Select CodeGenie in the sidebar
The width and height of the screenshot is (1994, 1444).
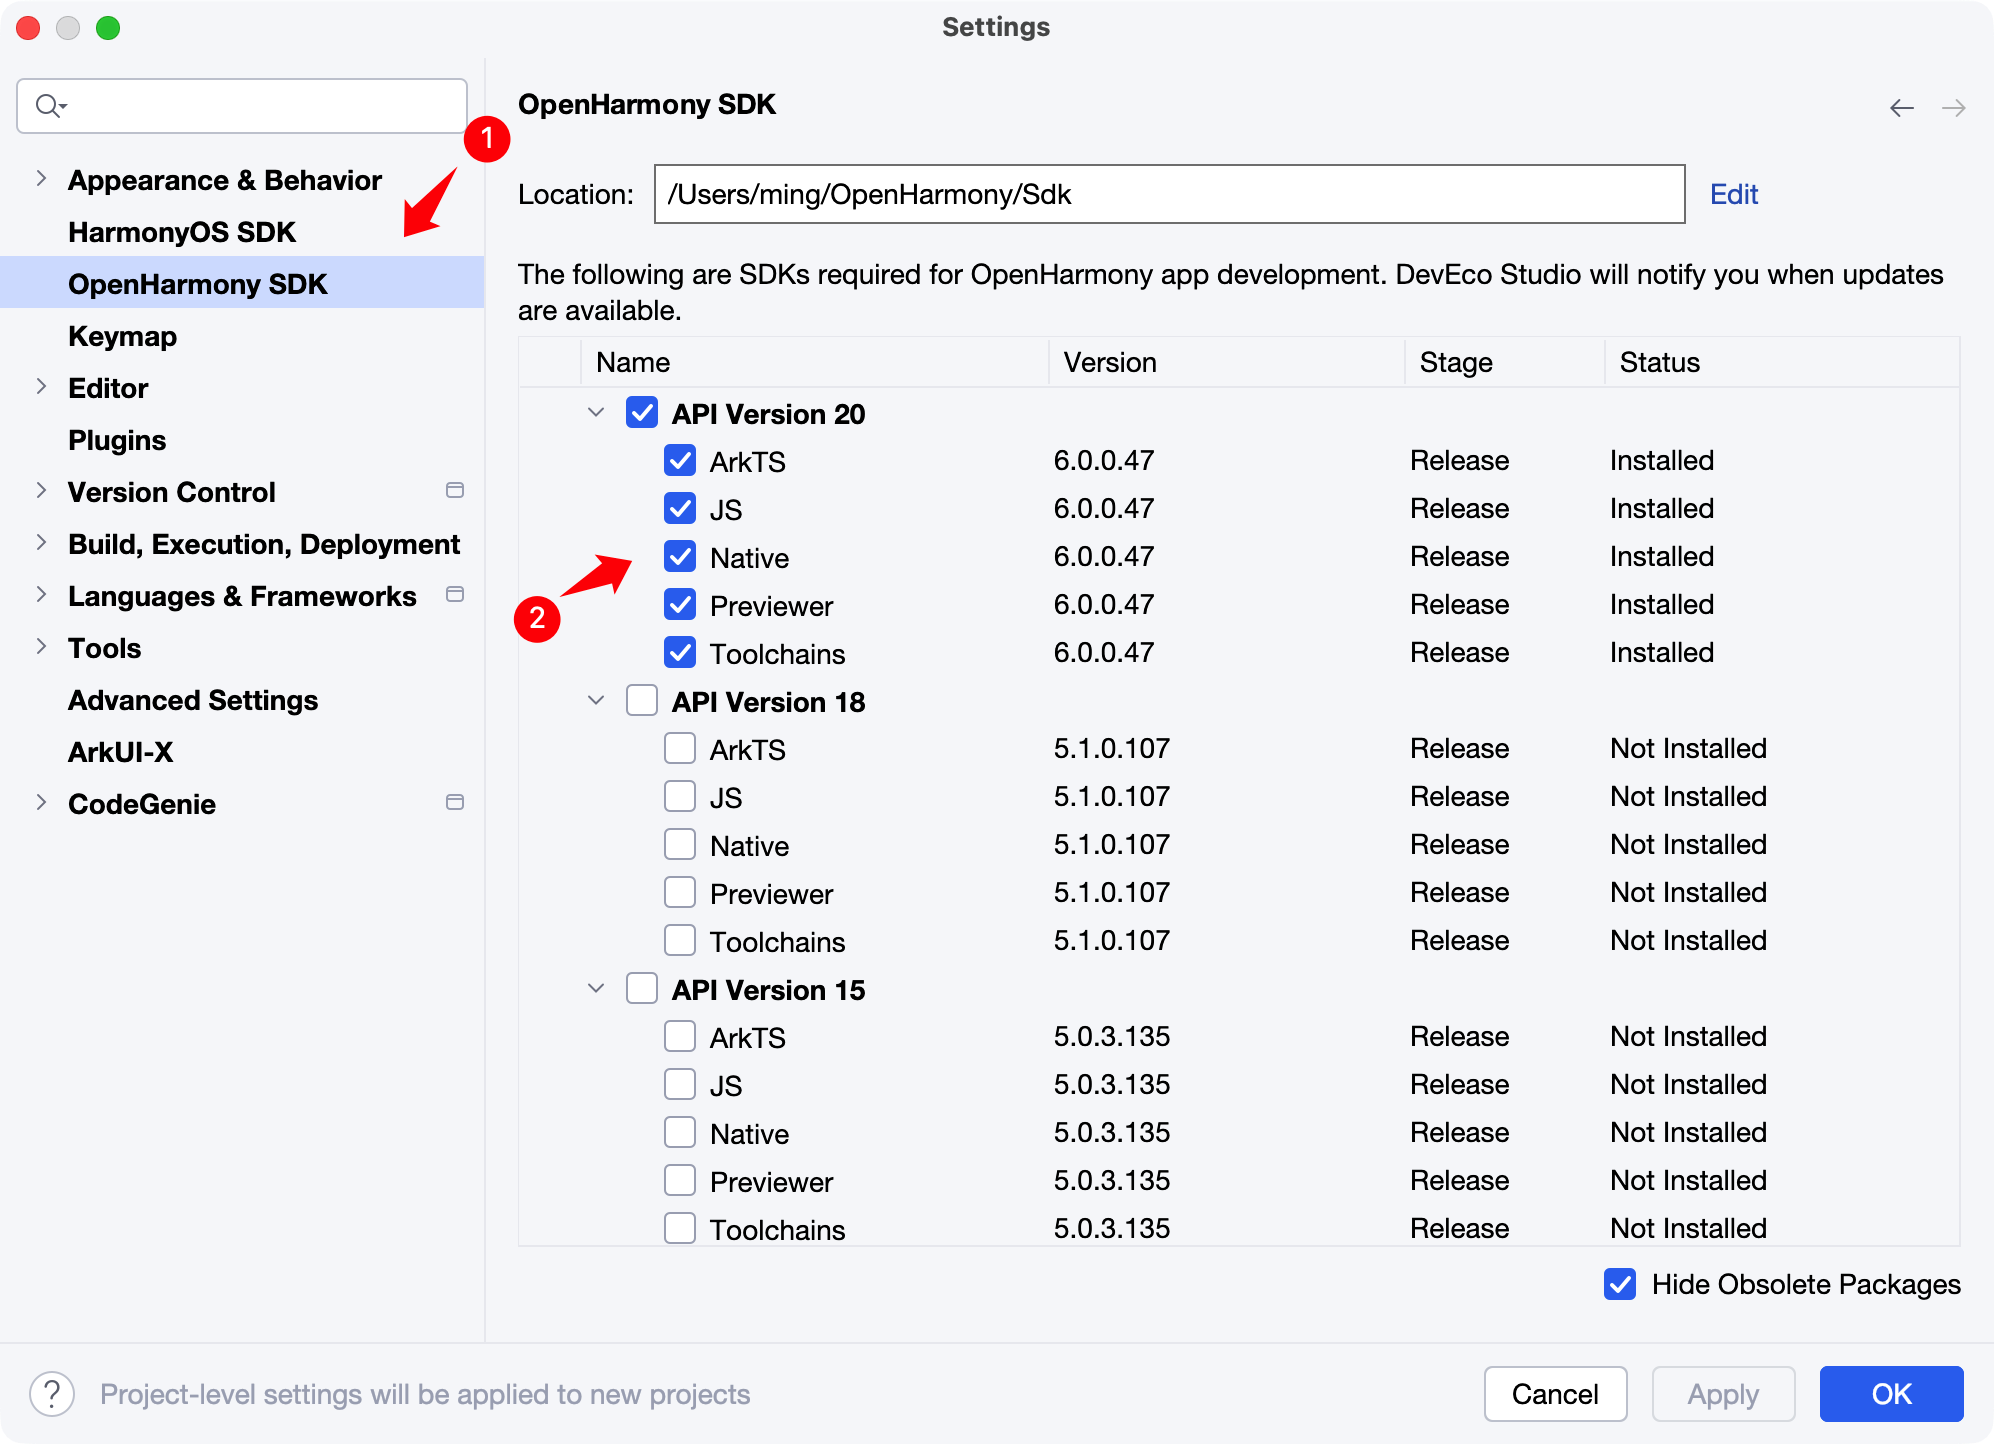(x=142, y=804)
